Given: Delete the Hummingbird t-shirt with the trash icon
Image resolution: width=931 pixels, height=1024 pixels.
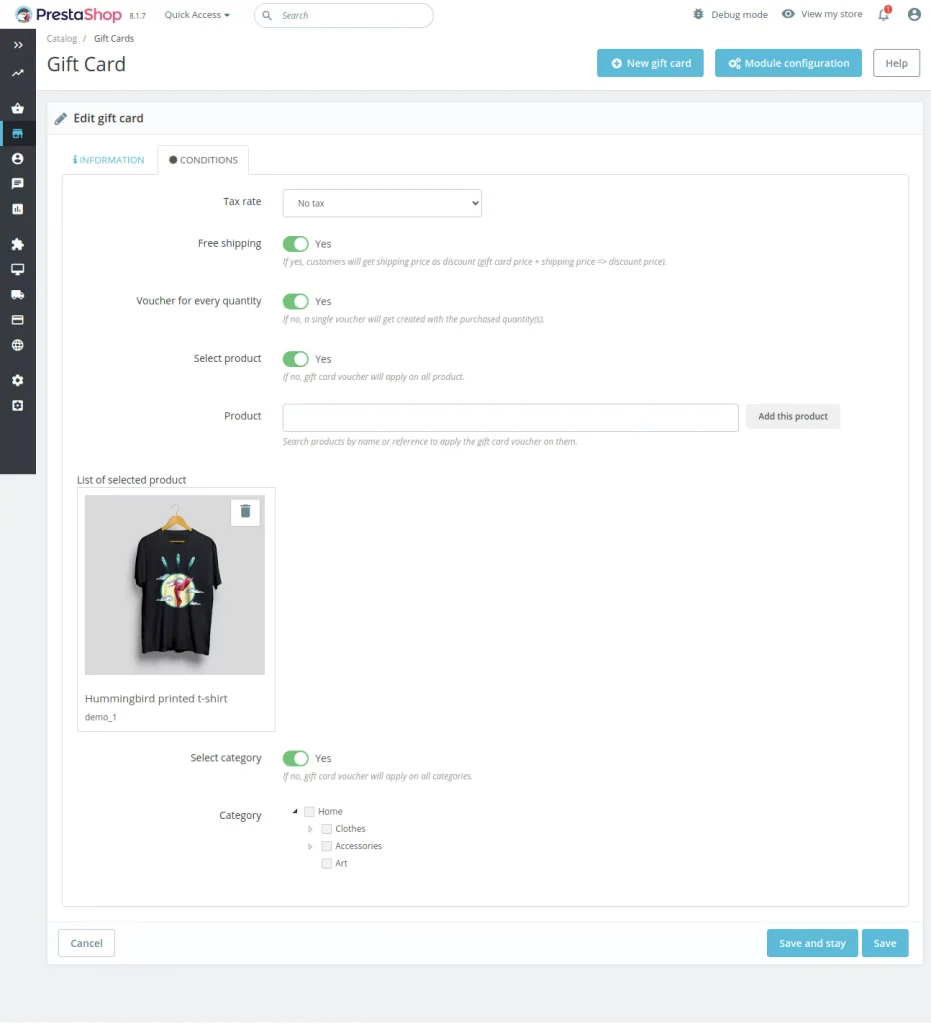Looking at the screenshot, I should click(245, 511).
